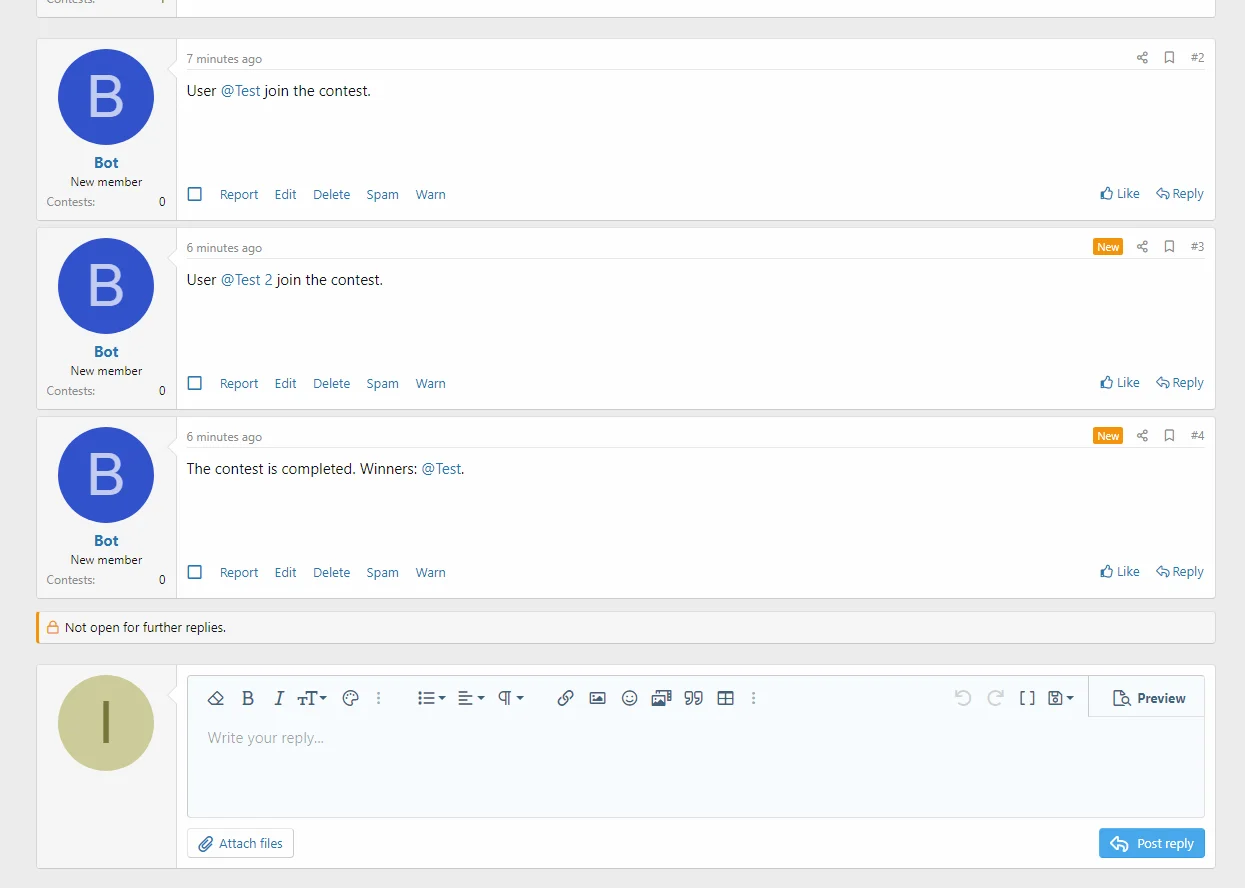Image resolution: width=1245 pixels, height=888 pixels.
Task: Switch to the Preview tab
Action: [x=1148, y=698]
